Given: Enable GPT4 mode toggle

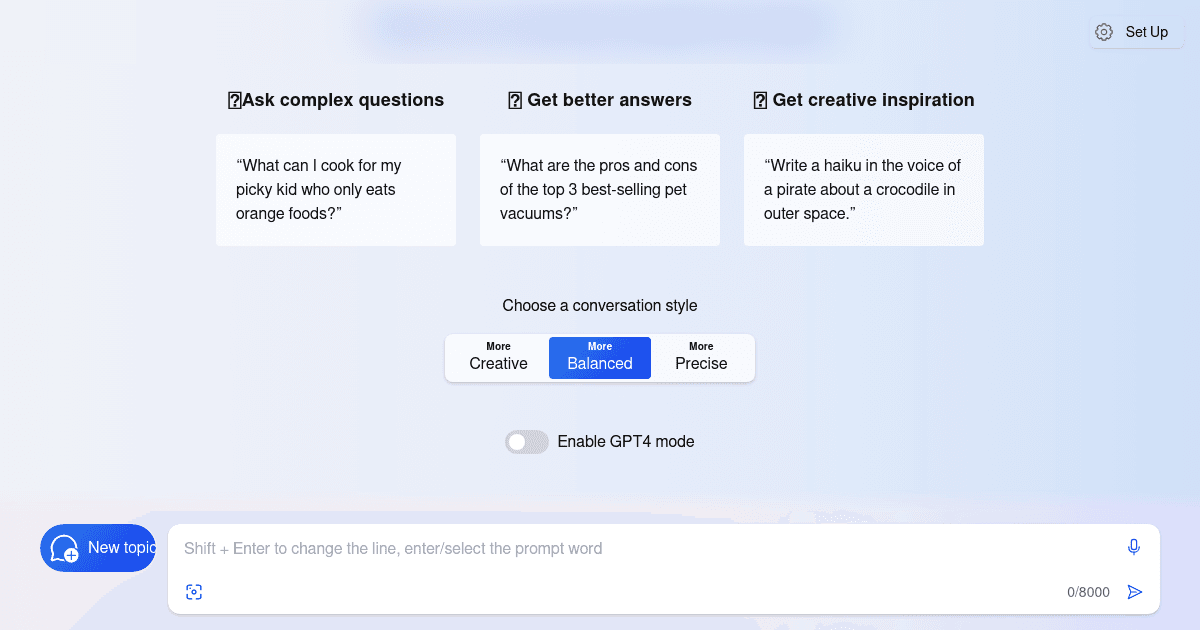Looking at the screenshot, I should [526, 441].
